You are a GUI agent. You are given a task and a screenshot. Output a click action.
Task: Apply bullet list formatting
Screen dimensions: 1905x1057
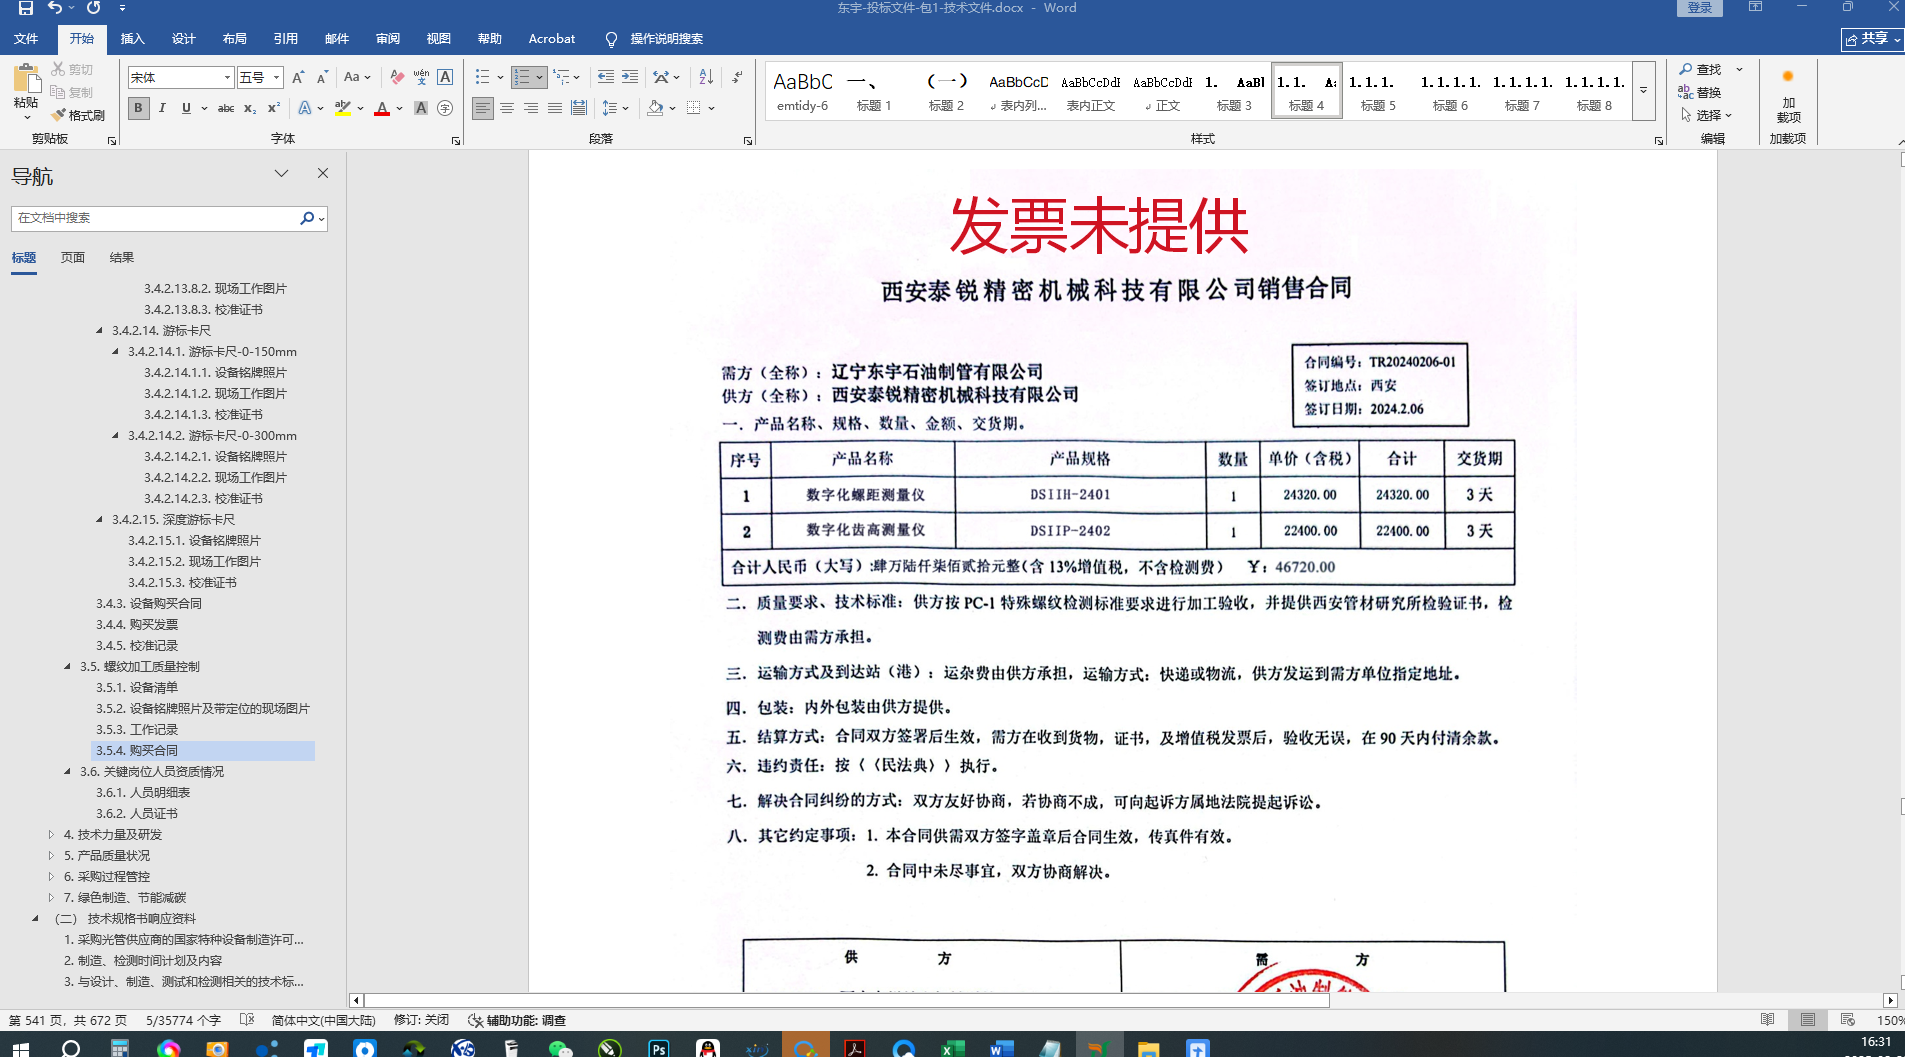[x=483, y=77]
